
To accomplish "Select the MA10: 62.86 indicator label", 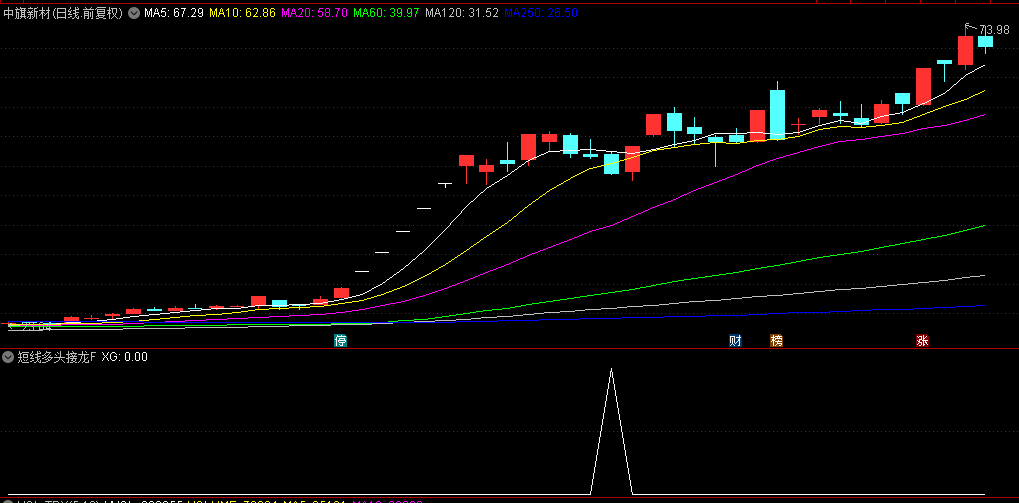I will point(242,13).
